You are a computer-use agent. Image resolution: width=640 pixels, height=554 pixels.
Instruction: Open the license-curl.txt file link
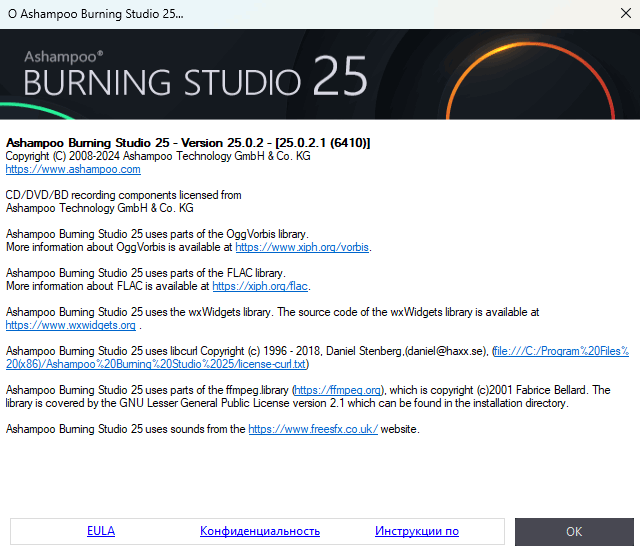(317, 357)
